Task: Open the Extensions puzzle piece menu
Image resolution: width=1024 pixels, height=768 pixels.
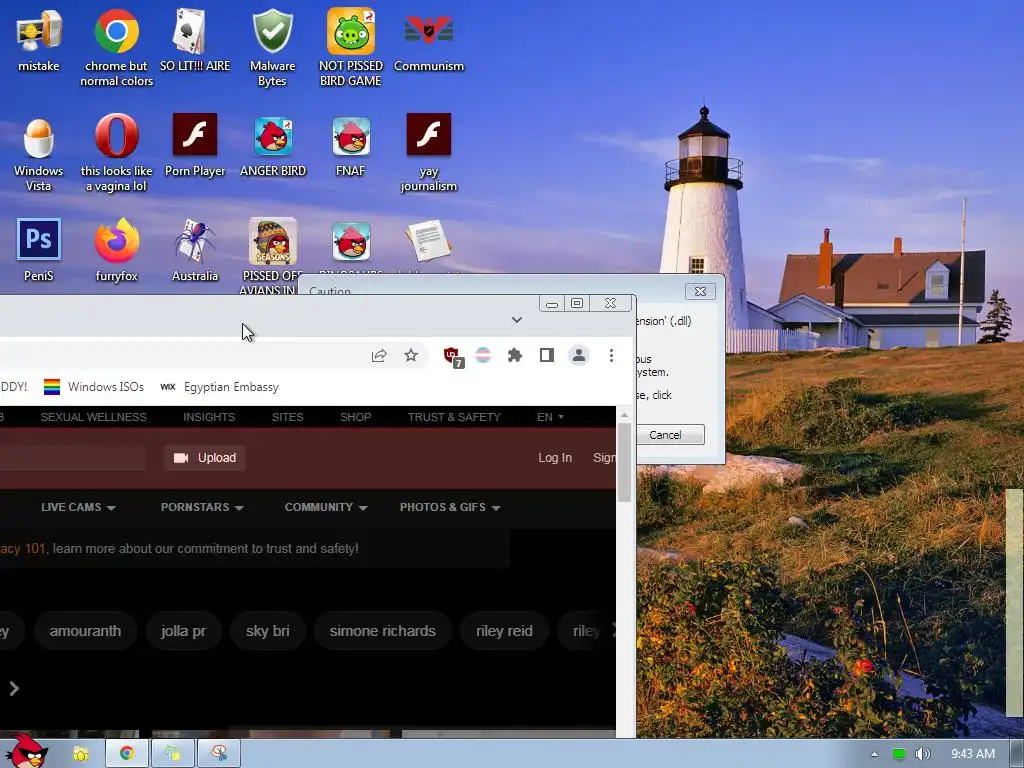Action: [x=515, y=355]
